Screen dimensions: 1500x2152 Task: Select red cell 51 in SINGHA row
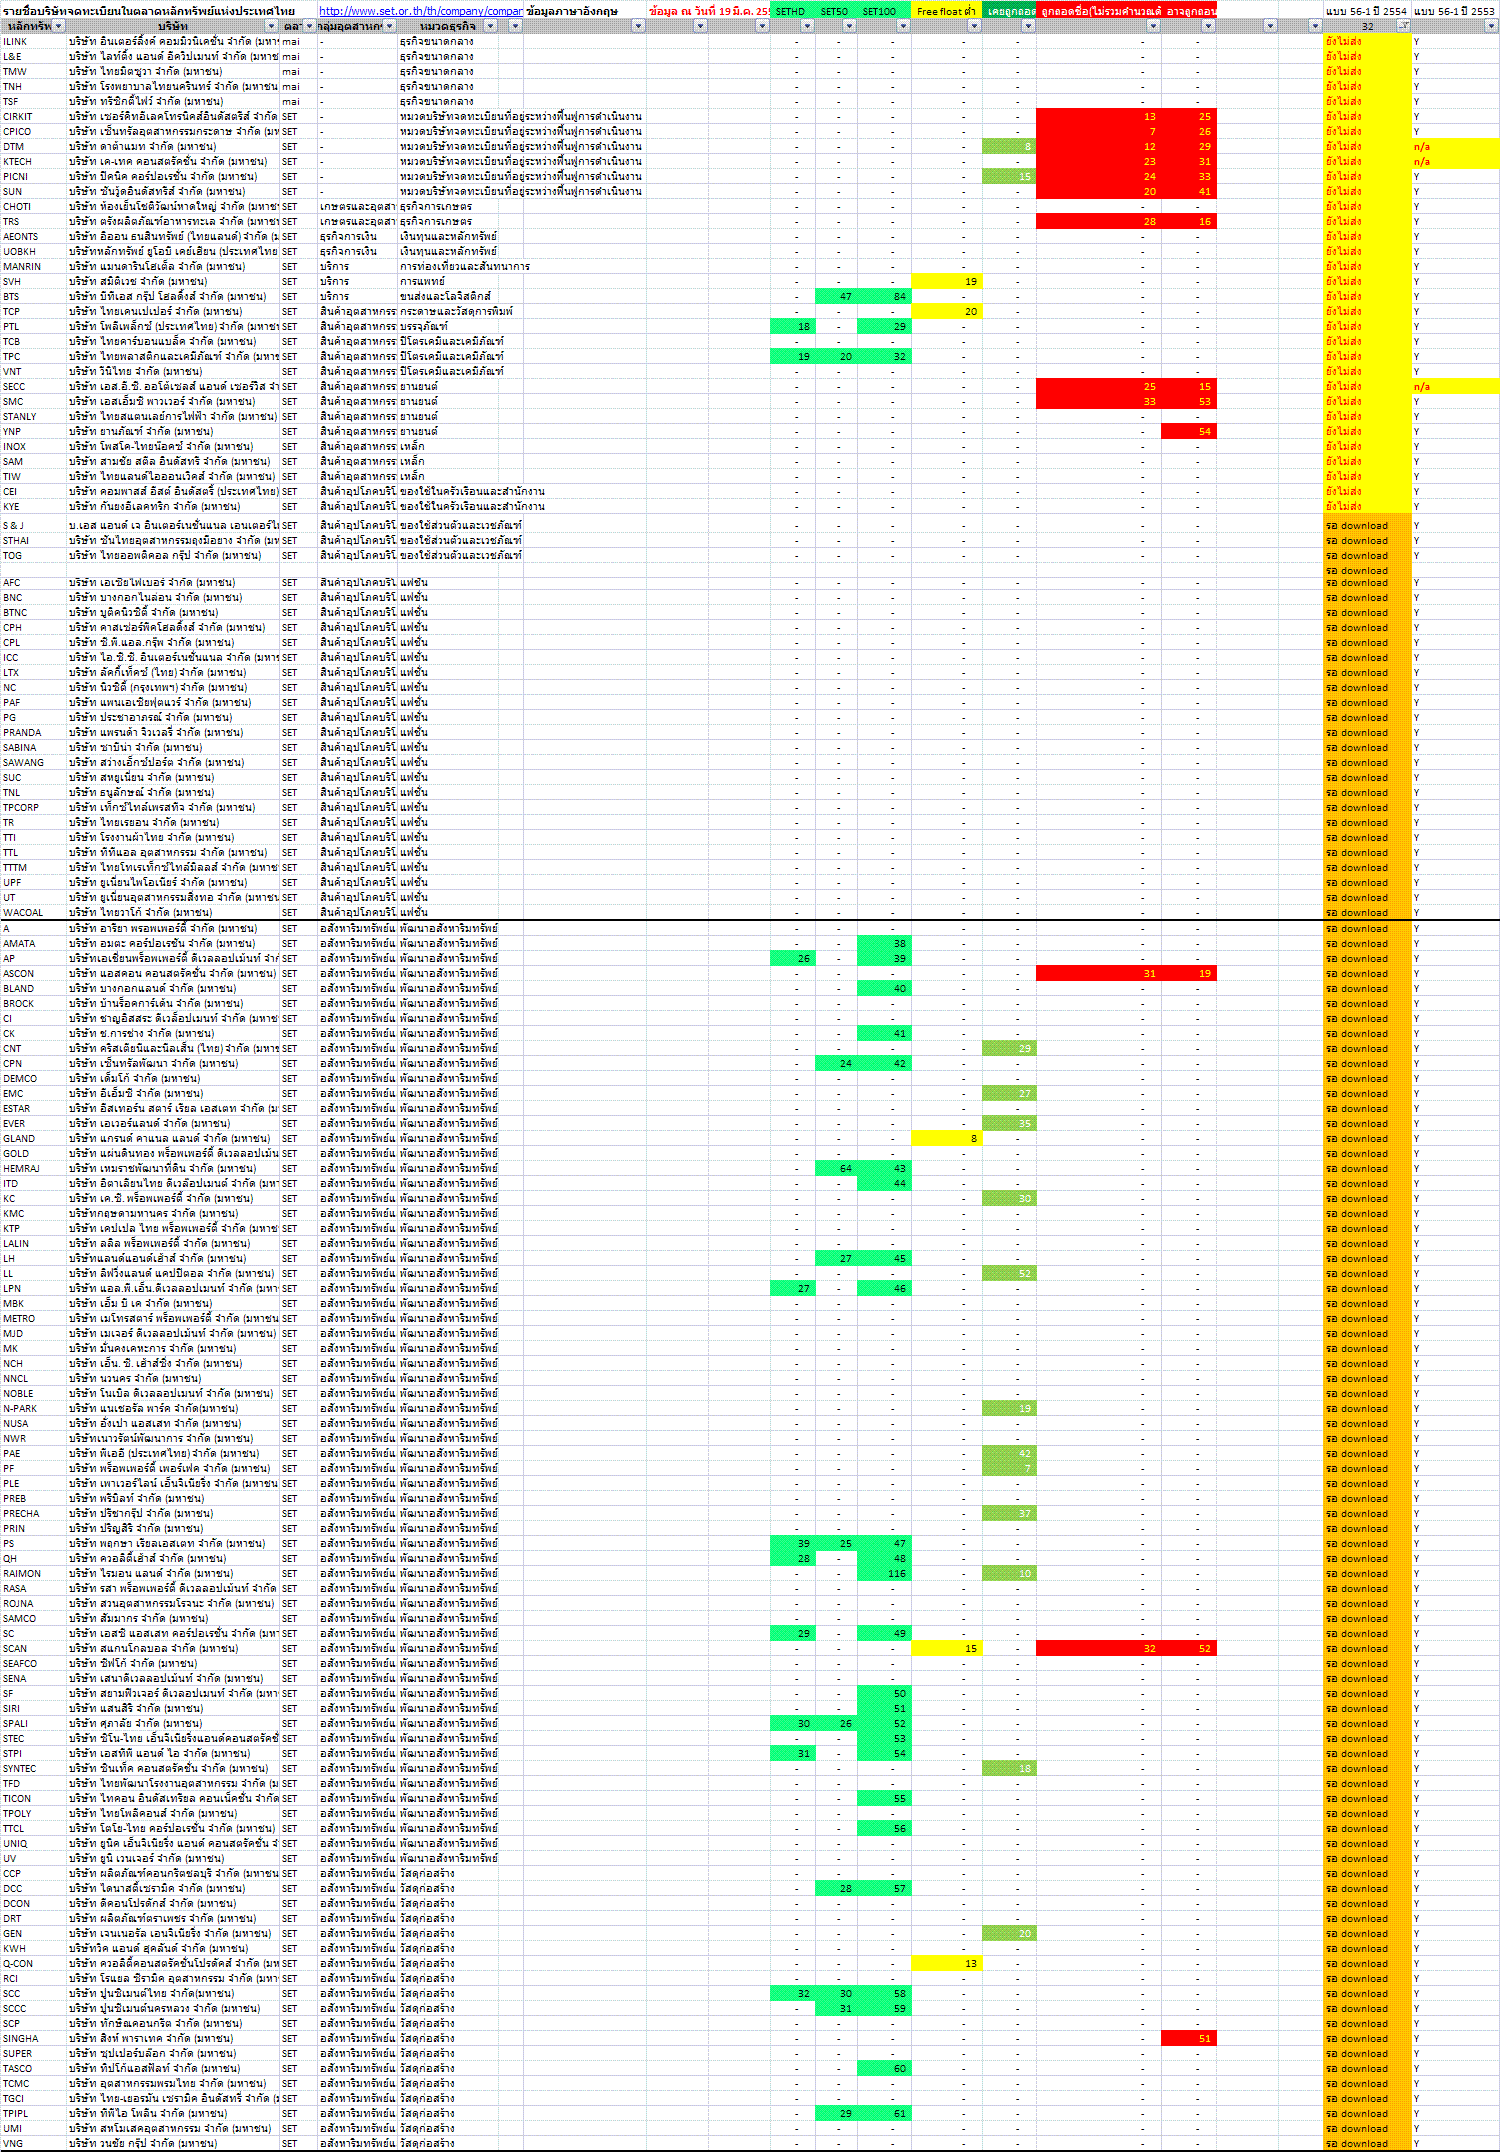pos(1189,2039)
